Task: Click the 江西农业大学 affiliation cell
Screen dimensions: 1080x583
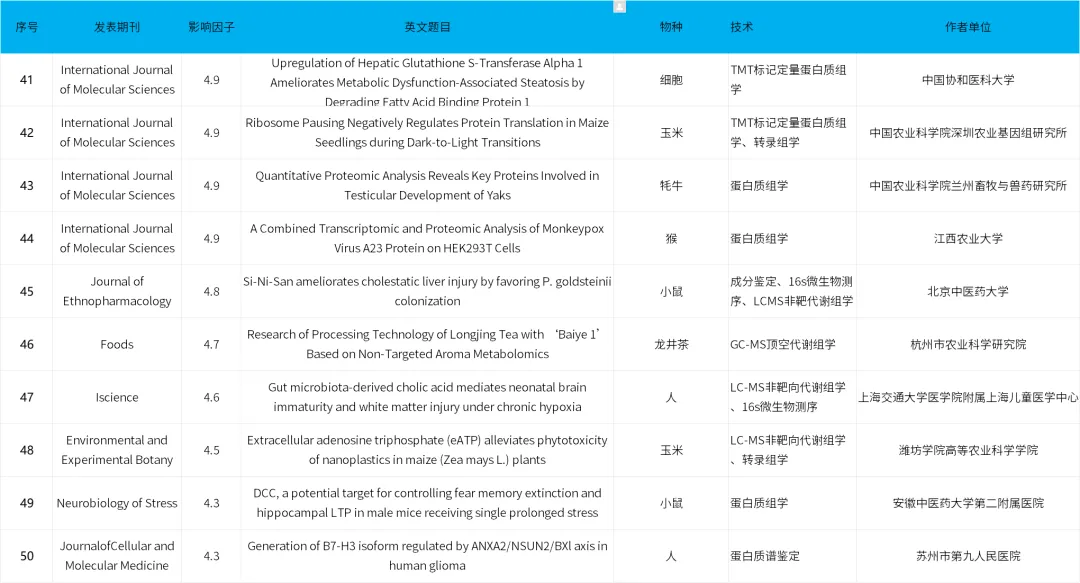Action: [968, 238]
